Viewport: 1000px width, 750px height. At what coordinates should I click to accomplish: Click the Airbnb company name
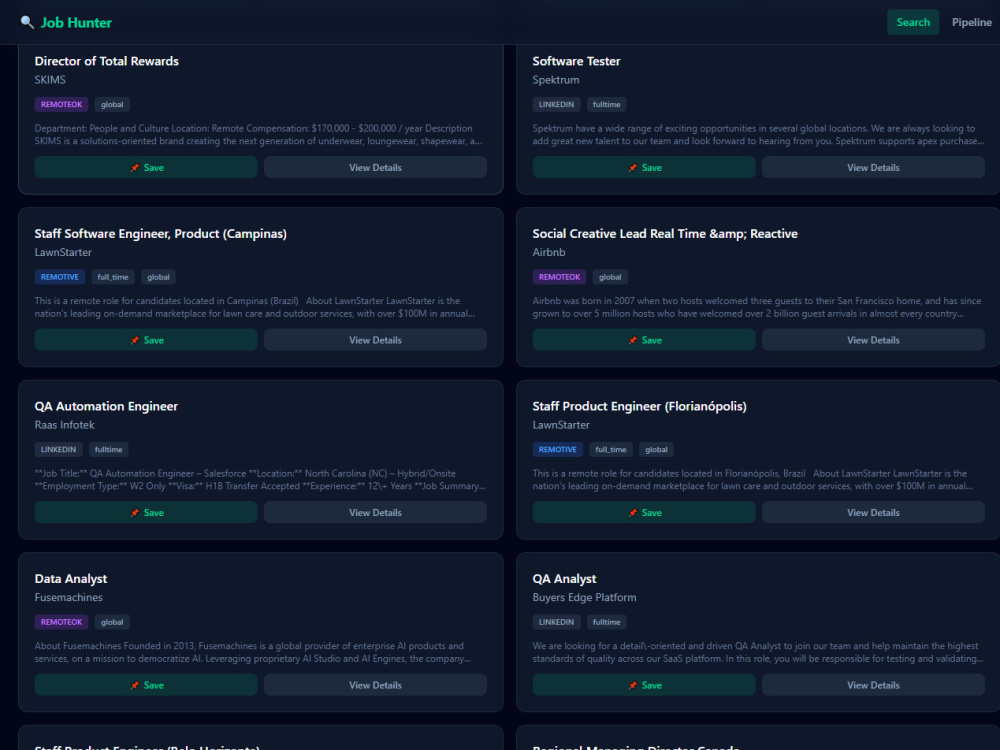(548, 253)
